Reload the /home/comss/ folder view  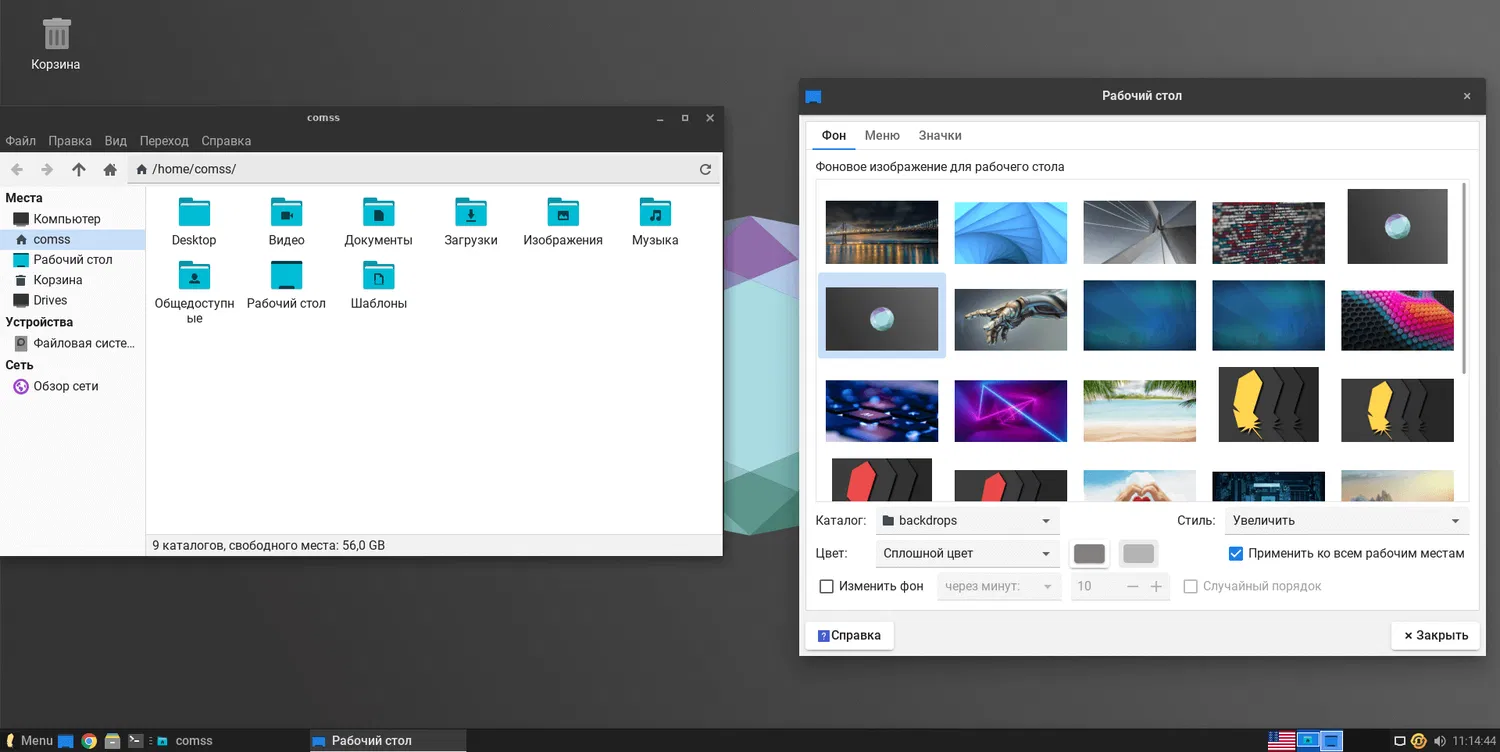click(705, 170)
